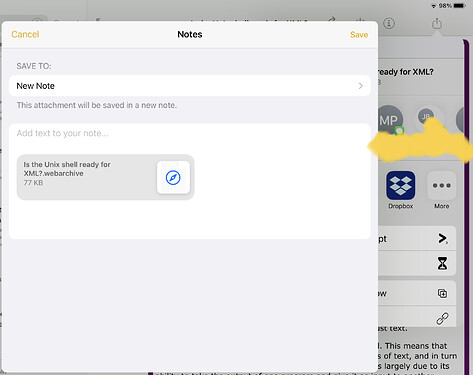
Task: Tap the Wi-Fi status icon
Action: pyautogui.click(x=434, y=6)
